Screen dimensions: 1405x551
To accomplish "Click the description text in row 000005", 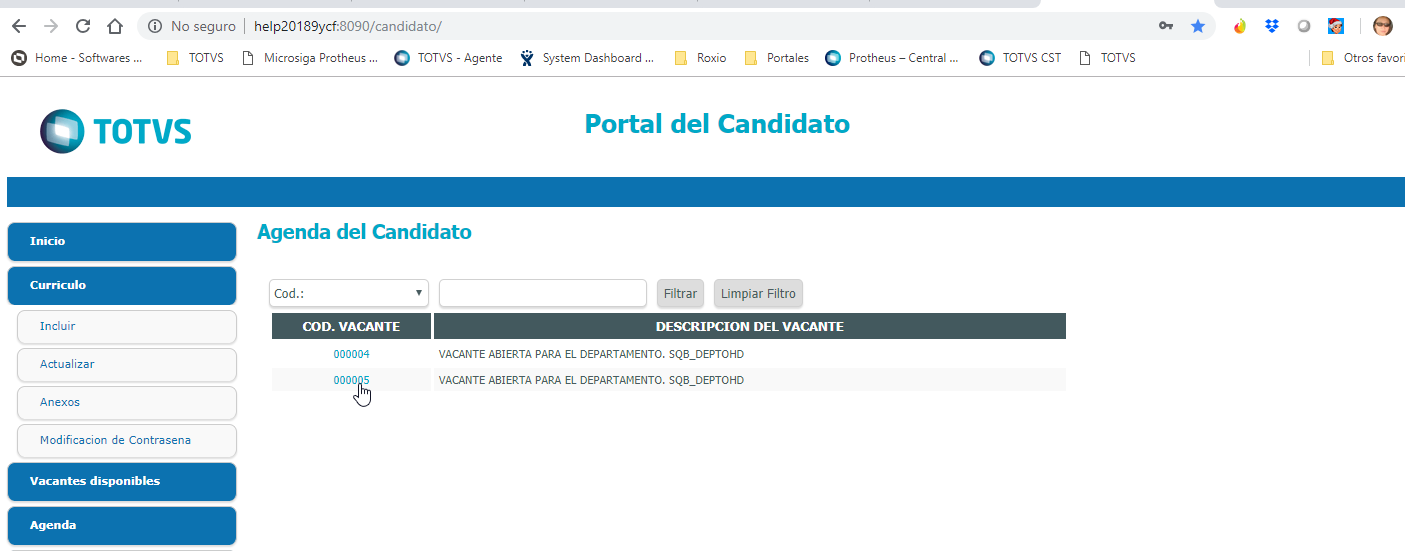I will (x=591, y=380).
